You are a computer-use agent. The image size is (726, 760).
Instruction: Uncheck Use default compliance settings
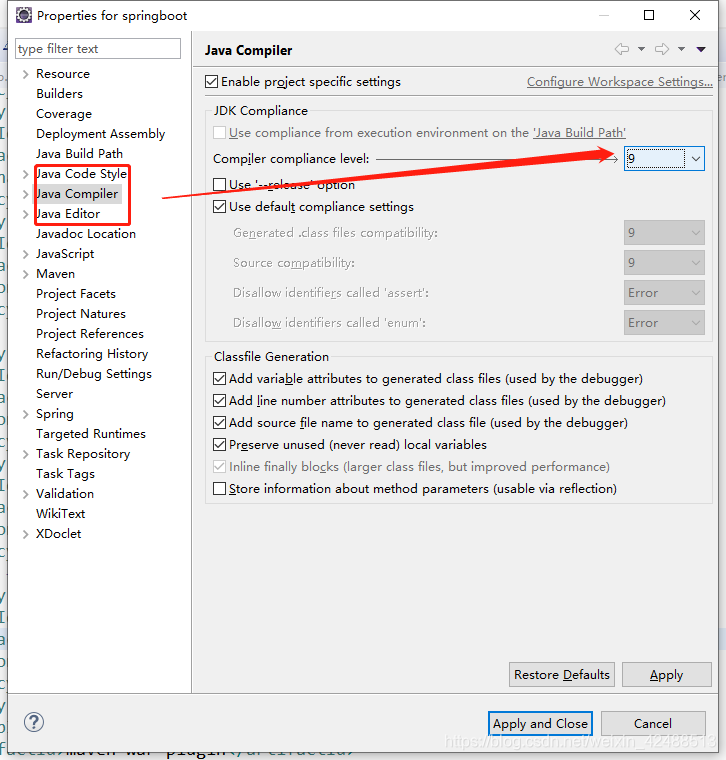[220, 206]
